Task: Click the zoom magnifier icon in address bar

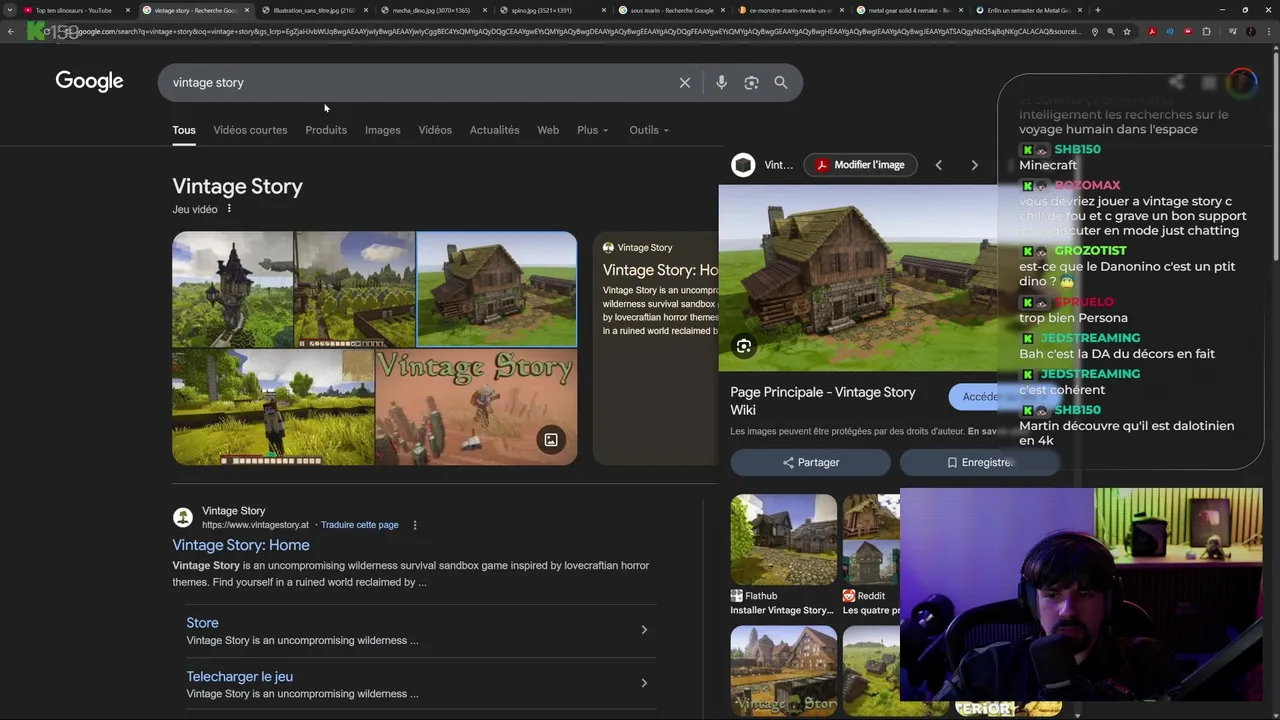Action: tap(1110, 32)
